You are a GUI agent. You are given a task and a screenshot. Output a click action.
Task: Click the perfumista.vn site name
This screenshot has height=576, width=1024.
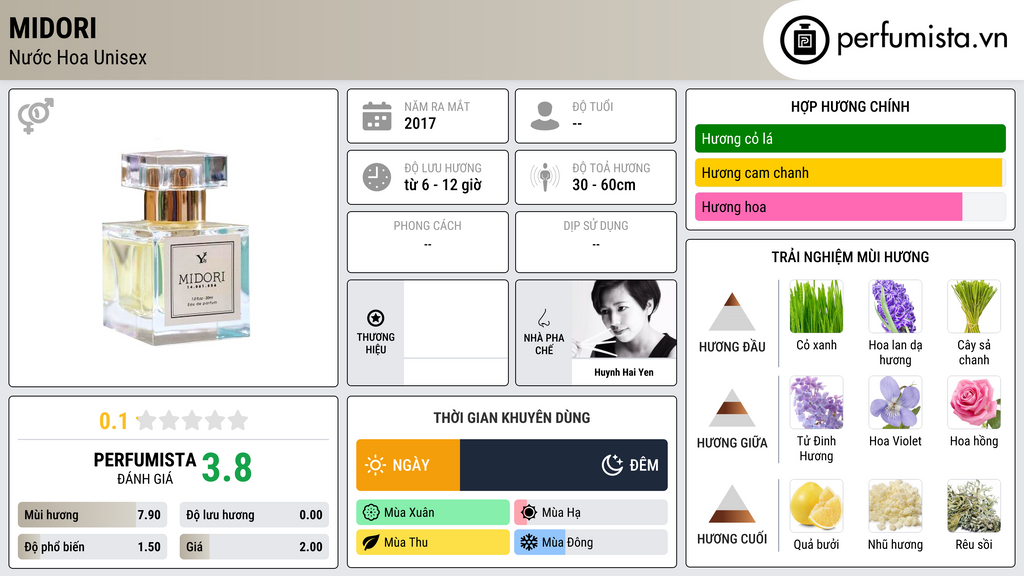[922, 39]
